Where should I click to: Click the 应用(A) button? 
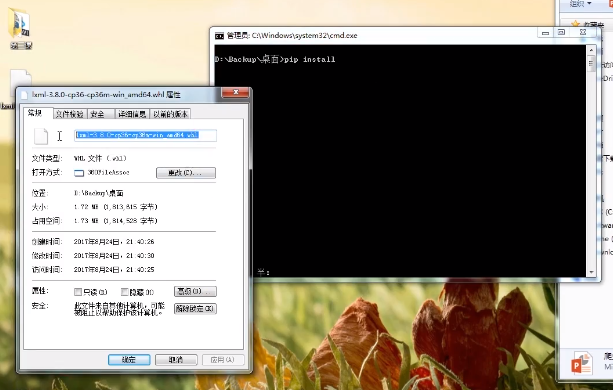(223, 360)
